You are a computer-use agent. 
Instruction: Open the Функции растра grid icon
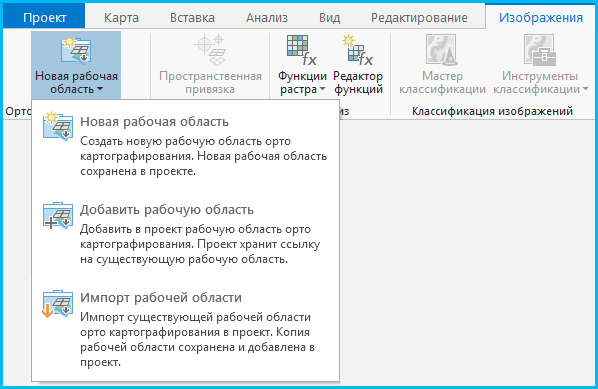302,50
